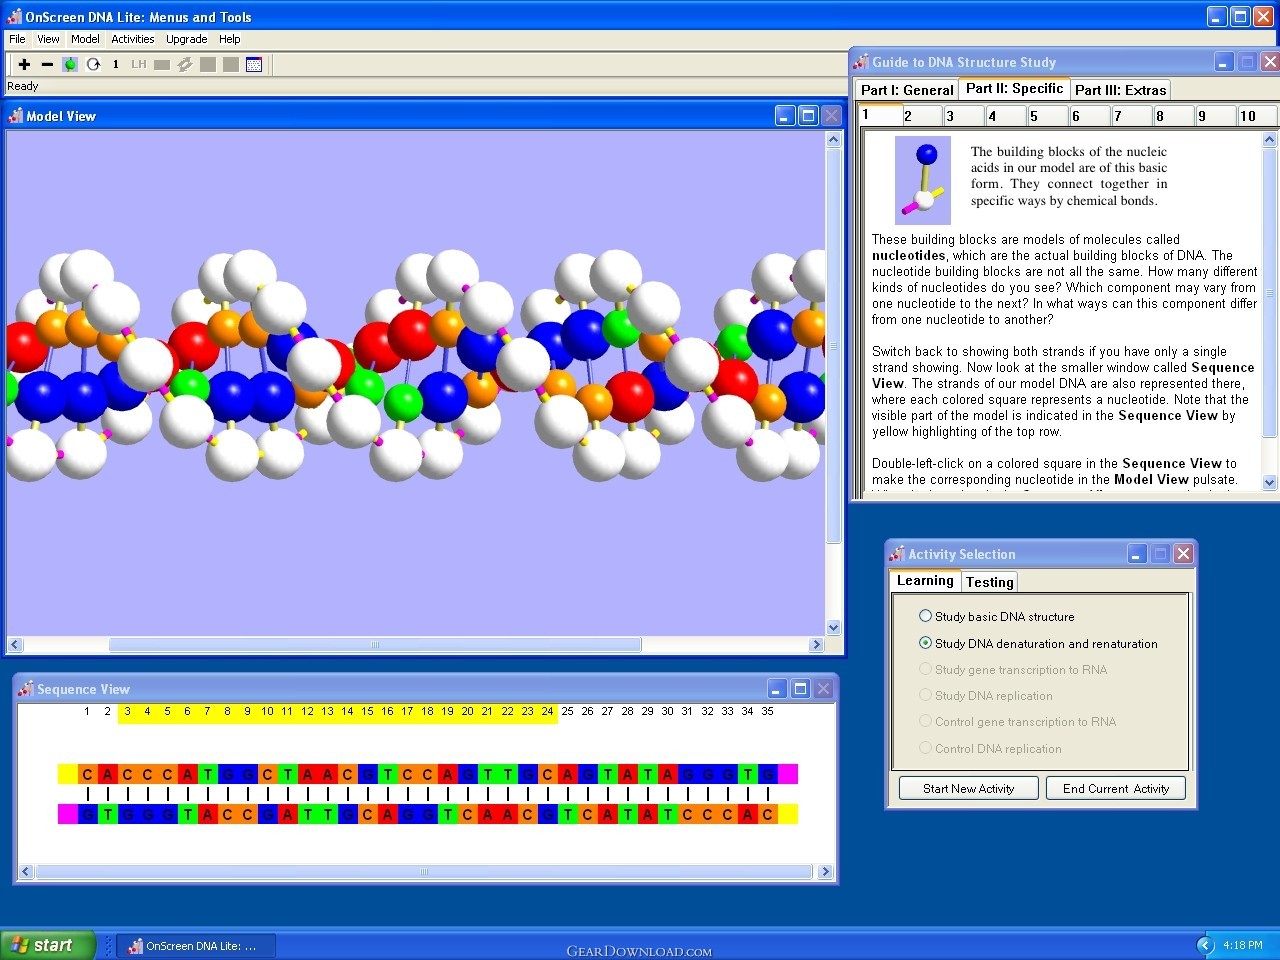1280x960 pixels.
Task: Open the Help menu
Action: click(230, 39)
